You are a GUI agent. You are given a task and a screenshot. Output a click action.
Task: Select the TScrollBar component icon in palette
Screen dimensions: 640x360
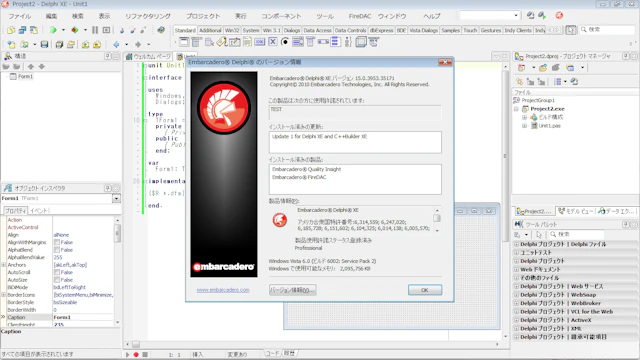pos(323,42)
